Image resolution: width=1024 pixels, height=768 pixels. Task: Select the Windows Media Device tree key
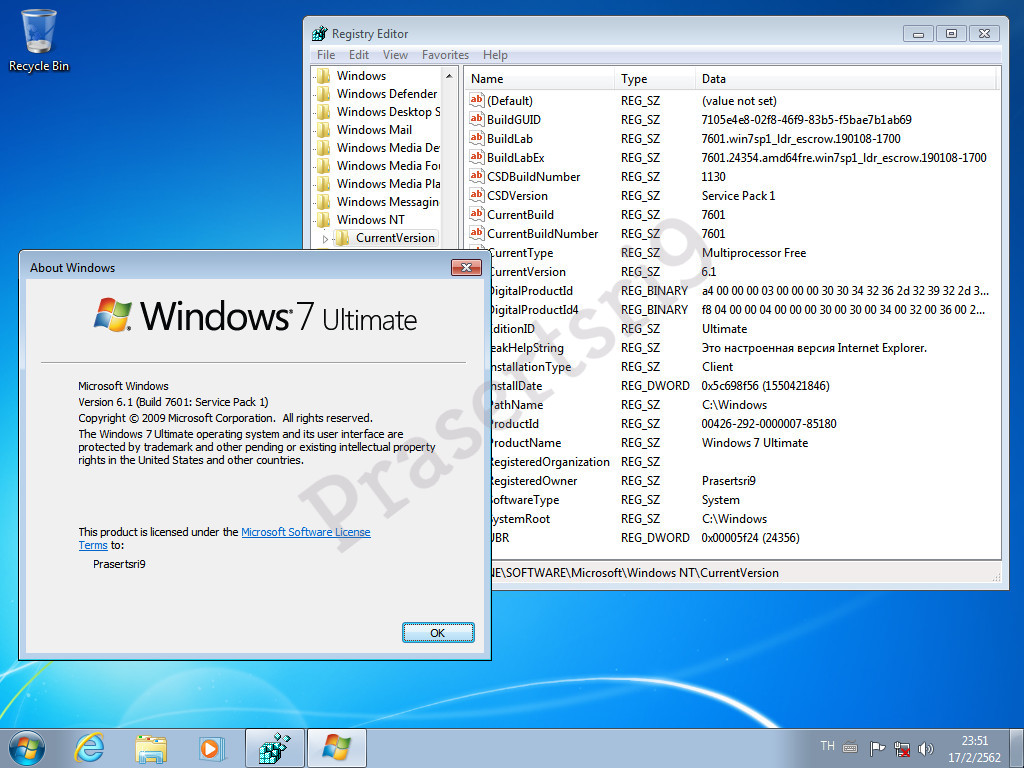pos(388,148)
